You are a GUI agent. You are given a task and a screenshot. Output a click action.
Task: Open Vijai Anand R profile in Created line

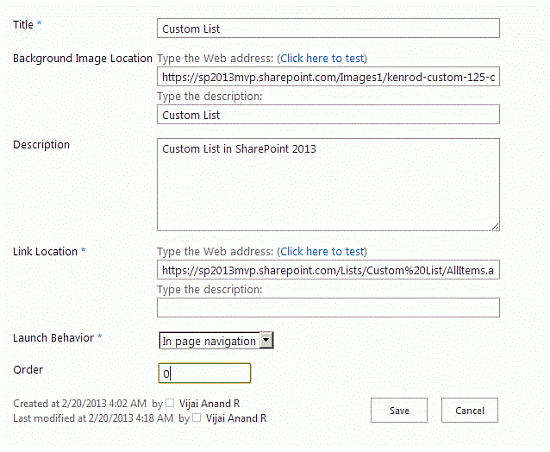coord(209,404)
